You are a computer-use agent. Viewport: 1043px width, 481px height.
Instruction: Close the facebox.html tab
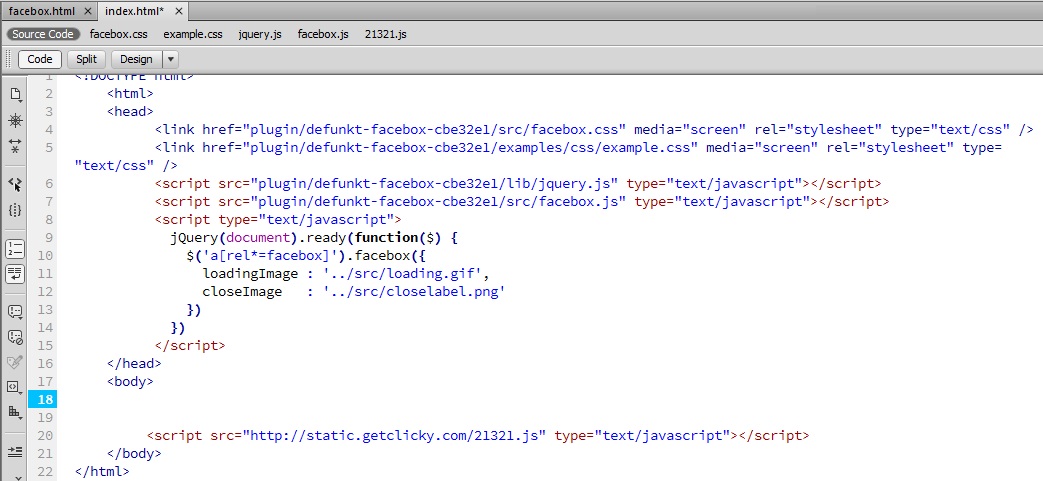click(x=88, y=12)
